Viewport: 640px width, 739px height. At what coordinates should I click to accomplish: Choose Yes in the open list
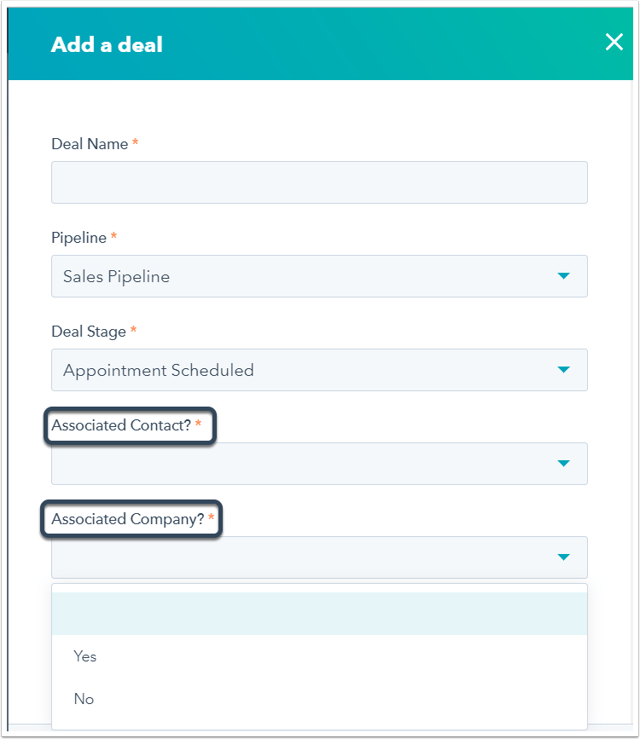tap(85, 656)
